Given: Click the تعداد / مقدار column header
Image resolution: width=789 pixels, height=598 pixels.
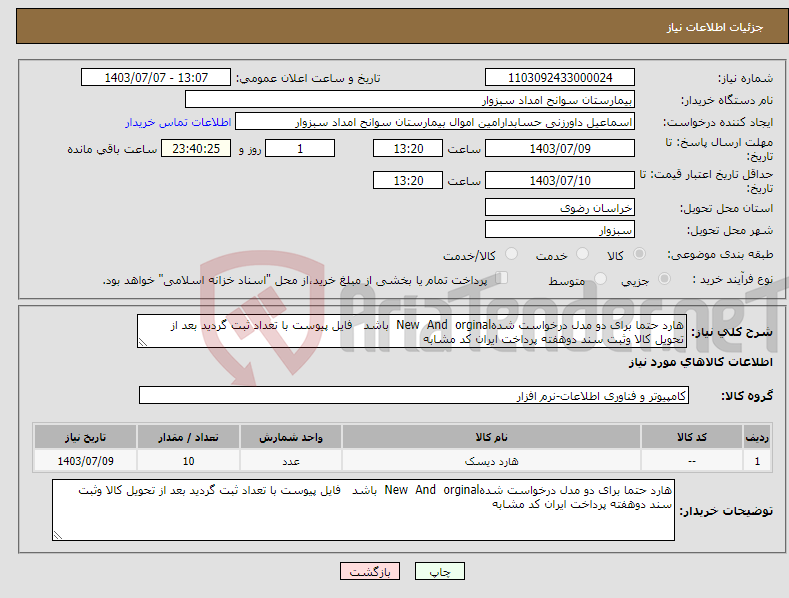Looking at the screenshot, I should pos(188,437).
